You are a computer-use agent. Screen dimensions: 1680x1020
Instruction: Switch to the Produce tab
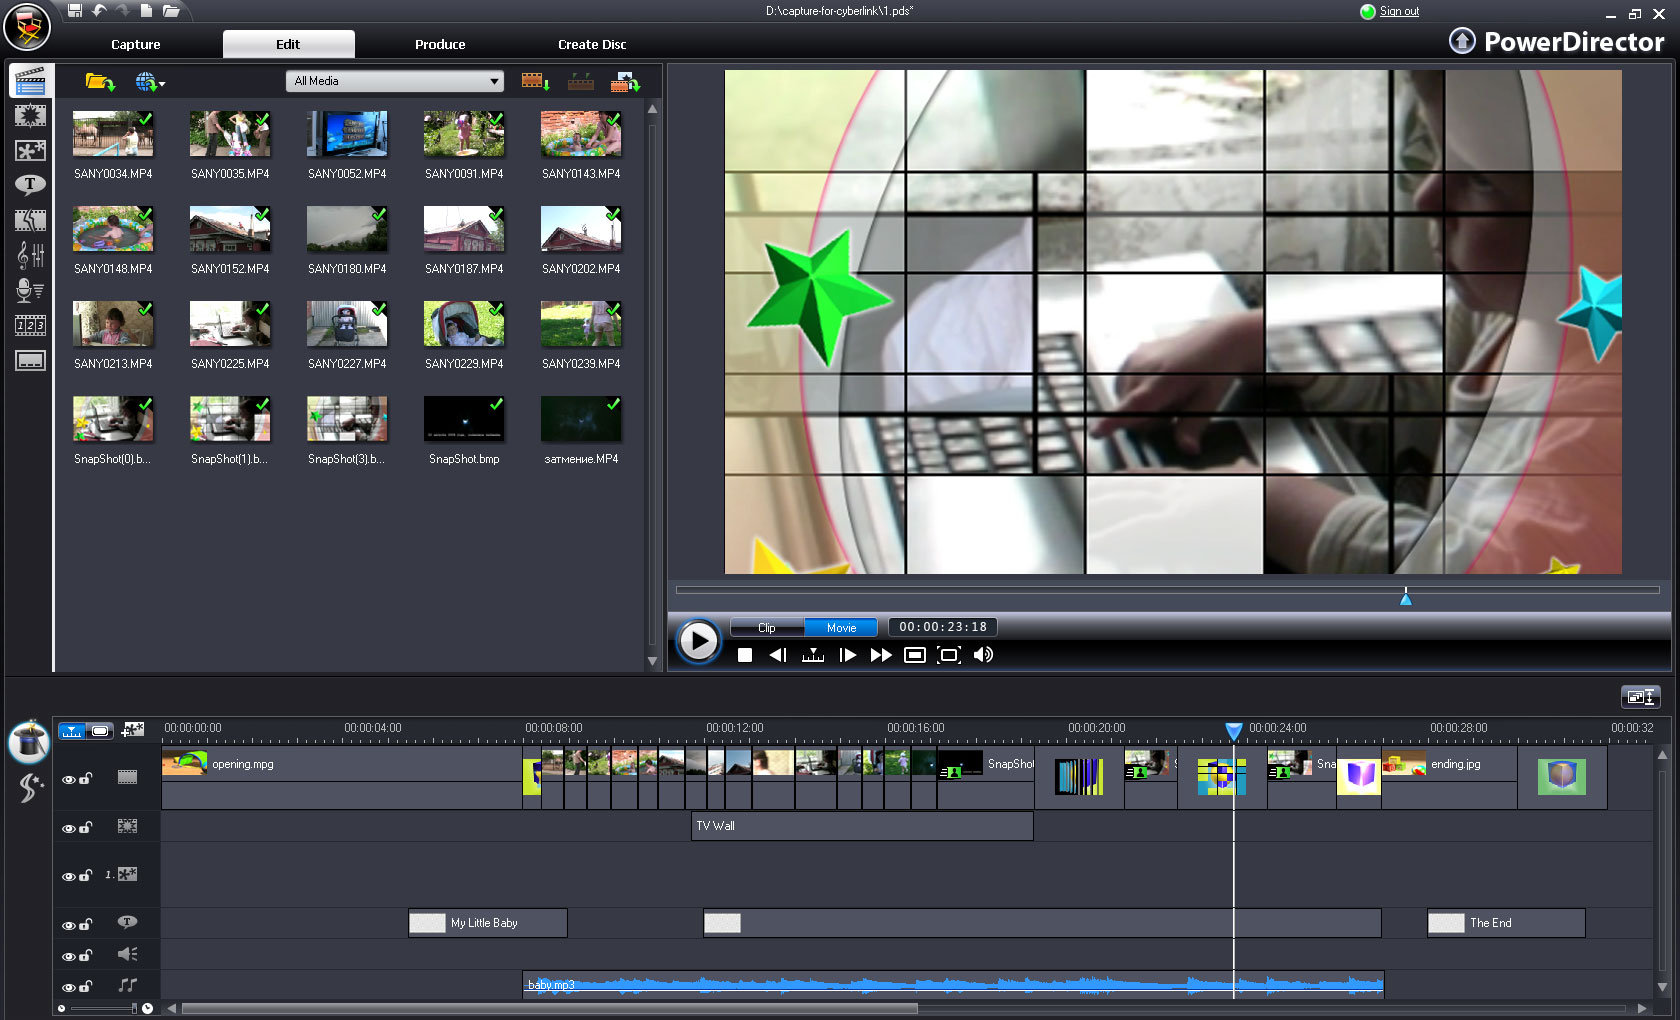(x=440, y=44)
